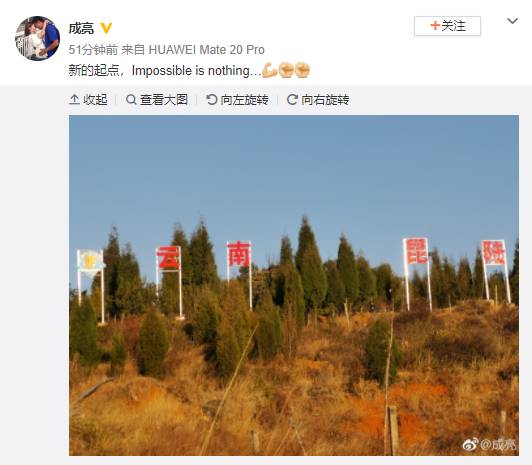
Task: Click the flexed bicep emoji
Action: (270, 70)
